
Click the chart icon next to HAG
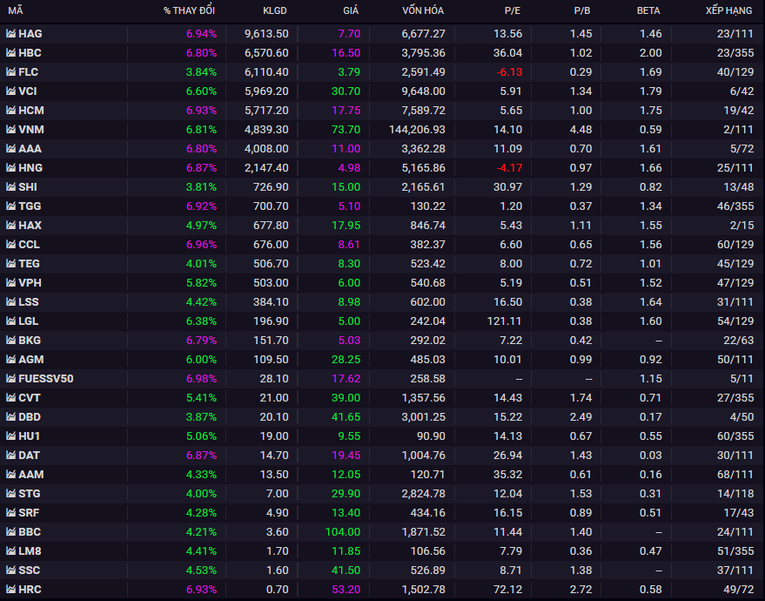tap(11, 33)
